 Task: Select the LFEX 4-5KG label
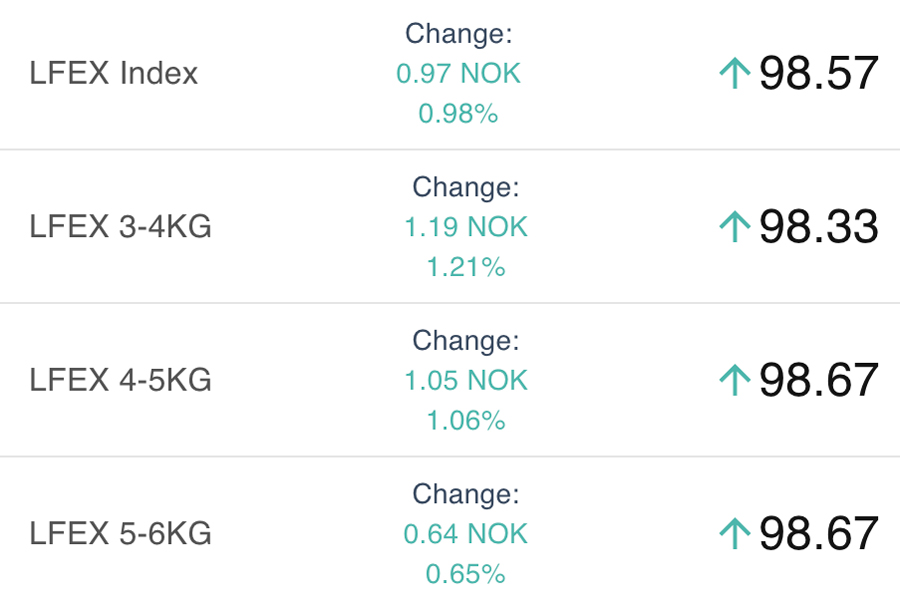click(120, 380)
